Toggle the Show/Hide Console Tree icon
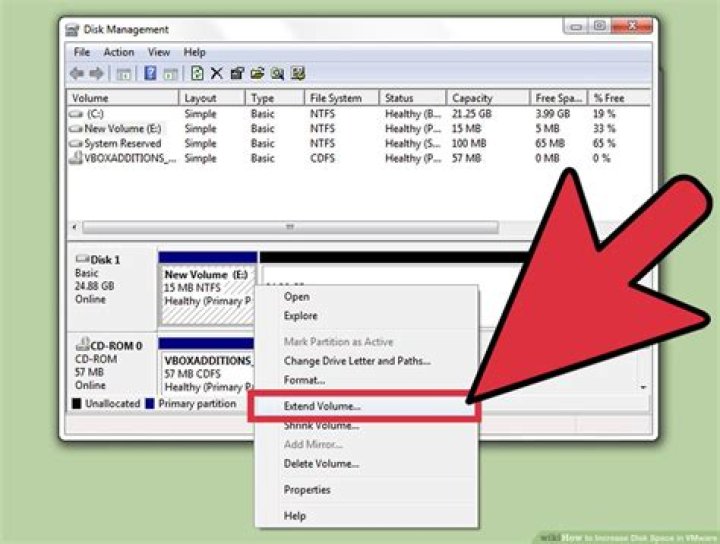This screenshot has width=720, height=544. [124, 74]
